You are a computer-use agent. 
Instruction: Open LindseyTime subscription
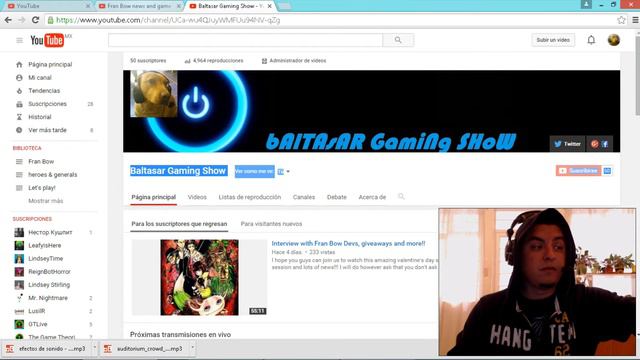[46, 258]
